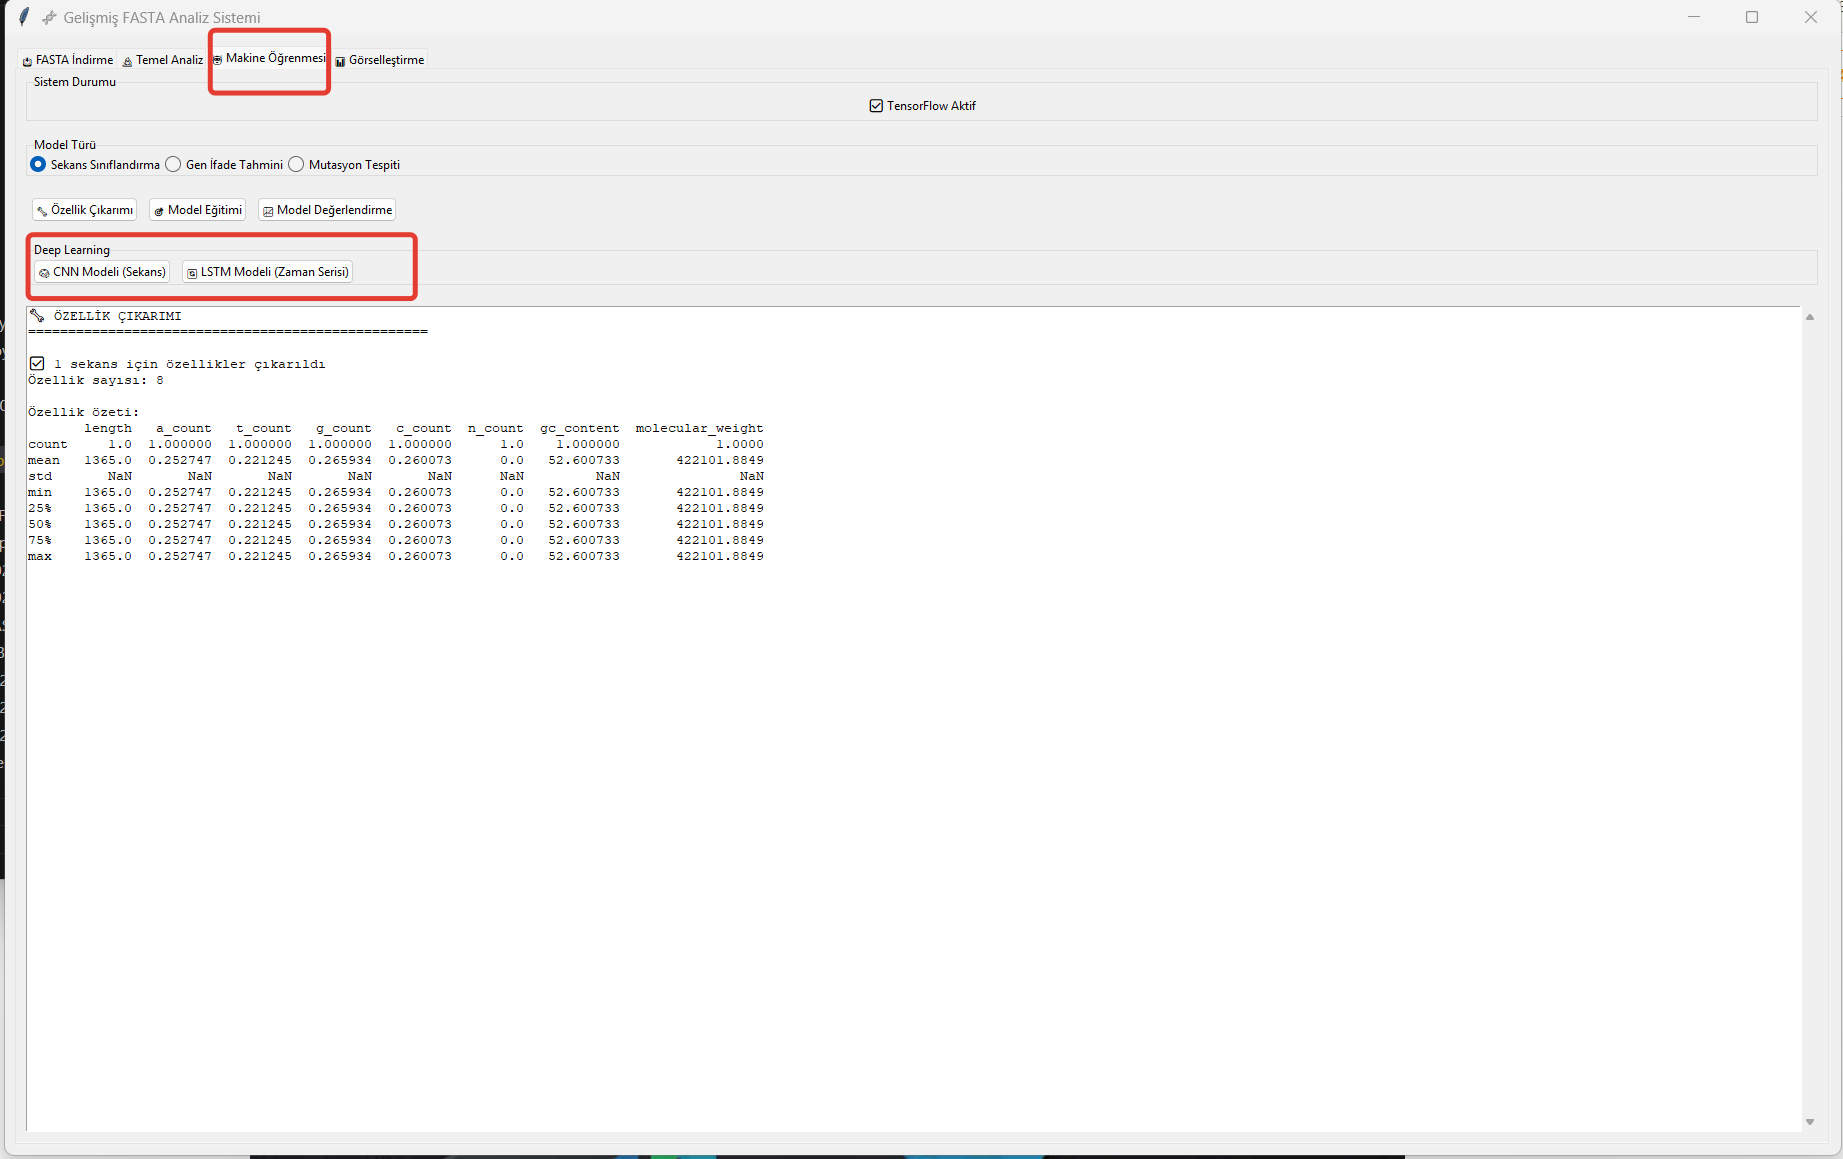The image size is (1843, 1159).
Task: Select the Makine Öğrenmesi tab
Action: point(270,58)
